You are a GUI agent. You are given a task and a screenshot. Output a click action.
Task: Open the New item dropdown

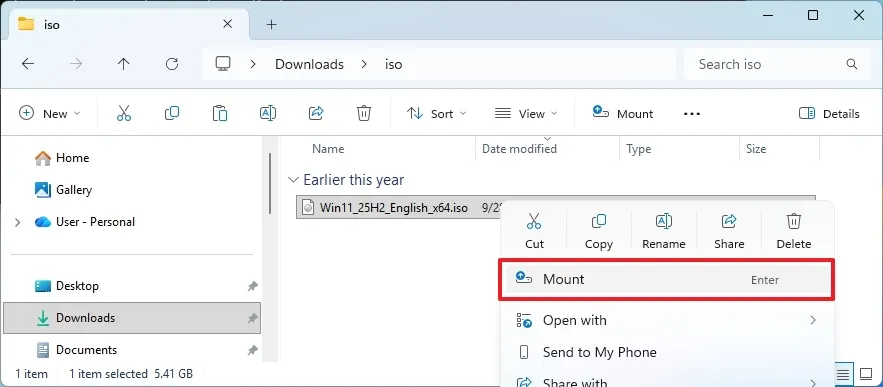[x=50, y=114]
